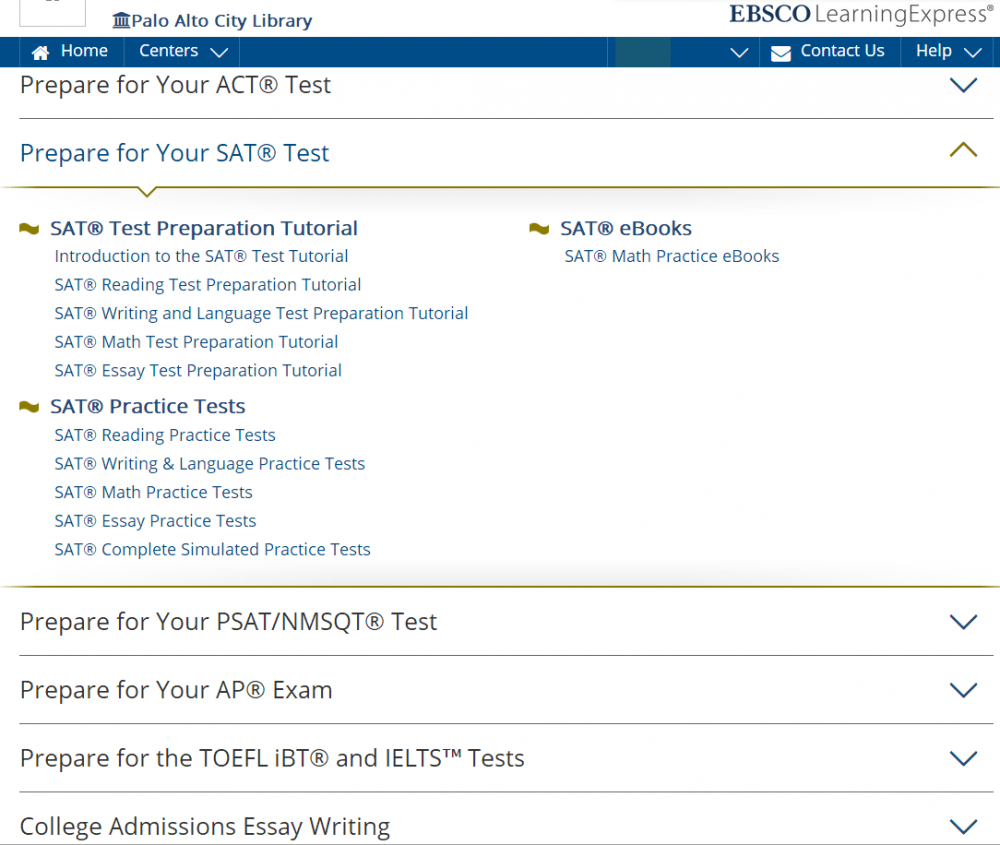Viewport: 1000px width, 845px height.
Task: Open SAT Essay Practice Tests link
Action: [x=155, y=521]
